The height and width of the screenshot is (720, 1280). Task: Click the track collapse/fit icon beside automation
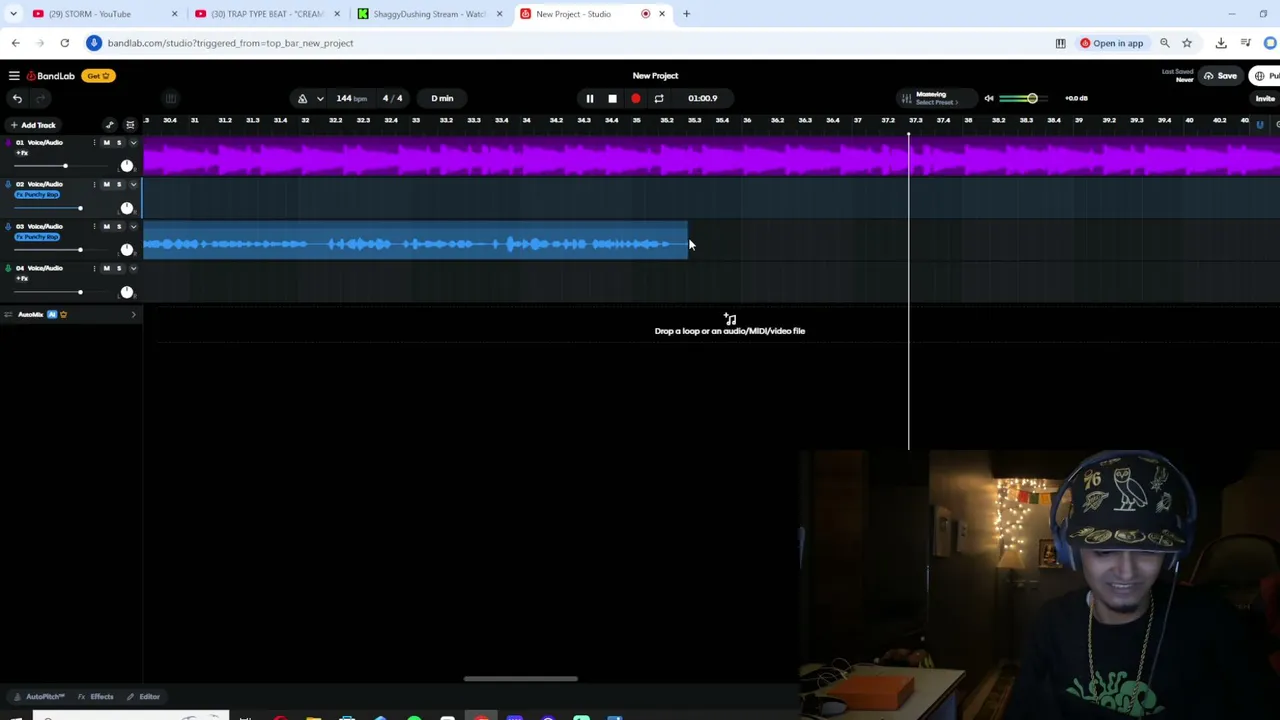pyautogui.click(x=130, y=125)
